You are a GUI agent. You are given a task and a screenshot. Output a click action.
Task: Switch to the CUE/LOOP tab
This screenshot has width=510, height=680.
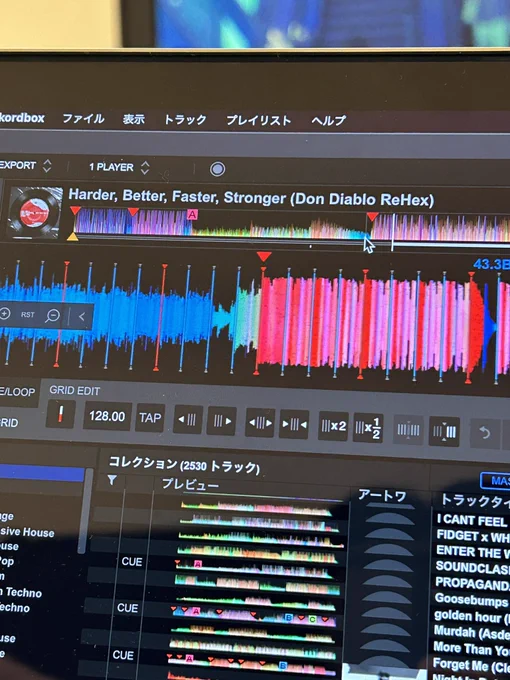(x=18, y=392)
